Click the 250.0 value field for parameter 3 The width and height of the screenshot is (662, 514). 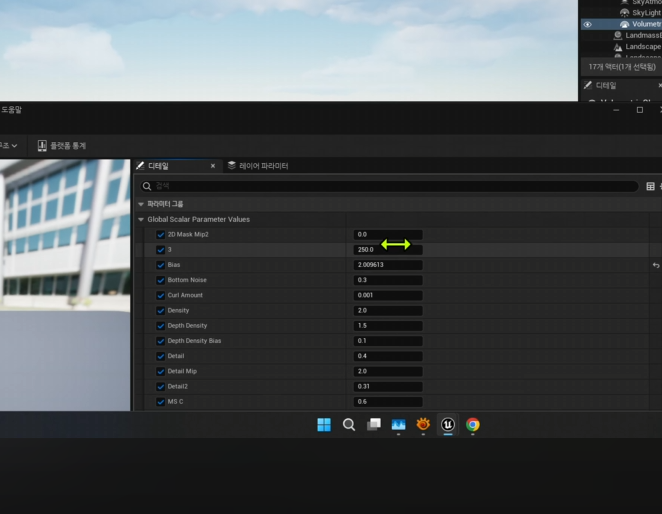point(388,250)
